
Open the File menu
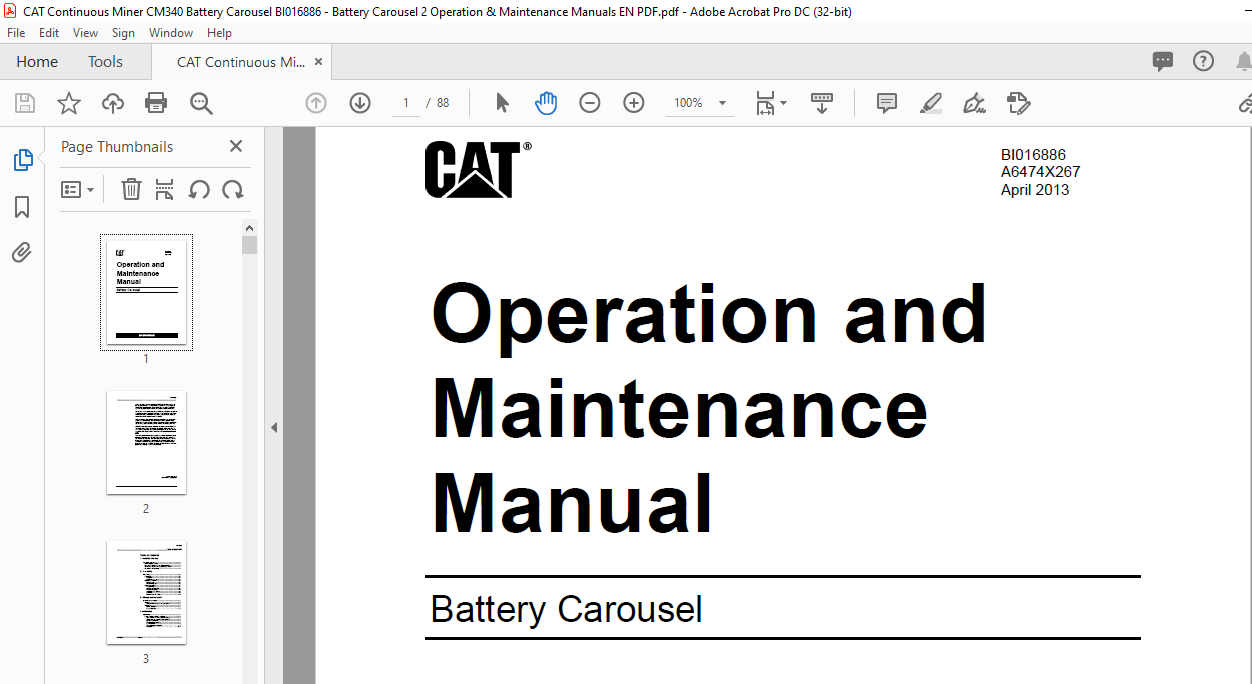tap(16, 33)
